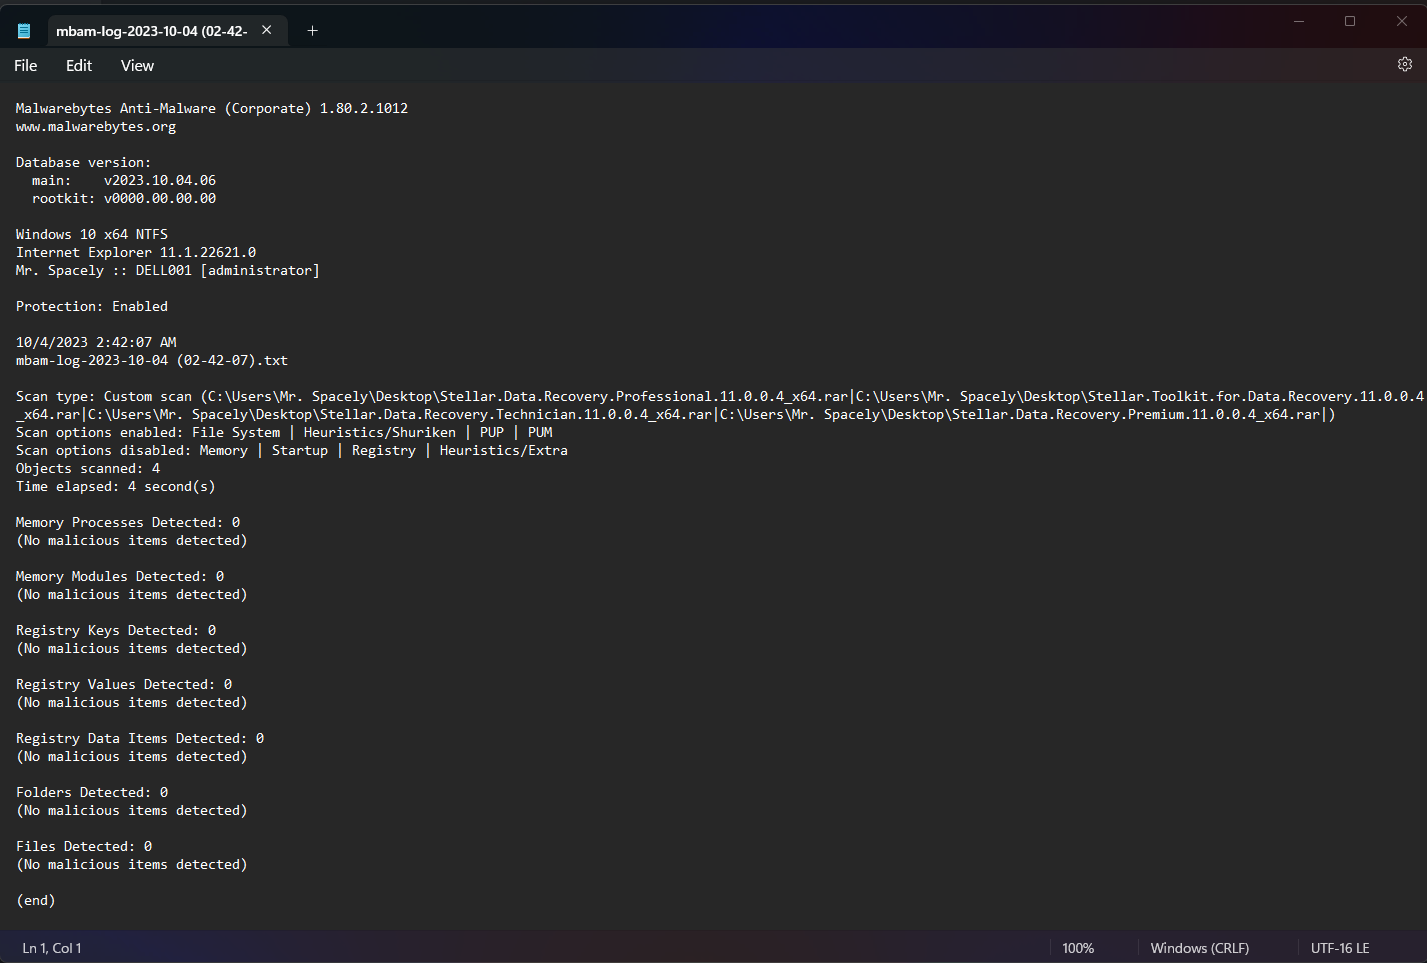Click UTF-16 LE encoding indicator

click(1340, 948)
